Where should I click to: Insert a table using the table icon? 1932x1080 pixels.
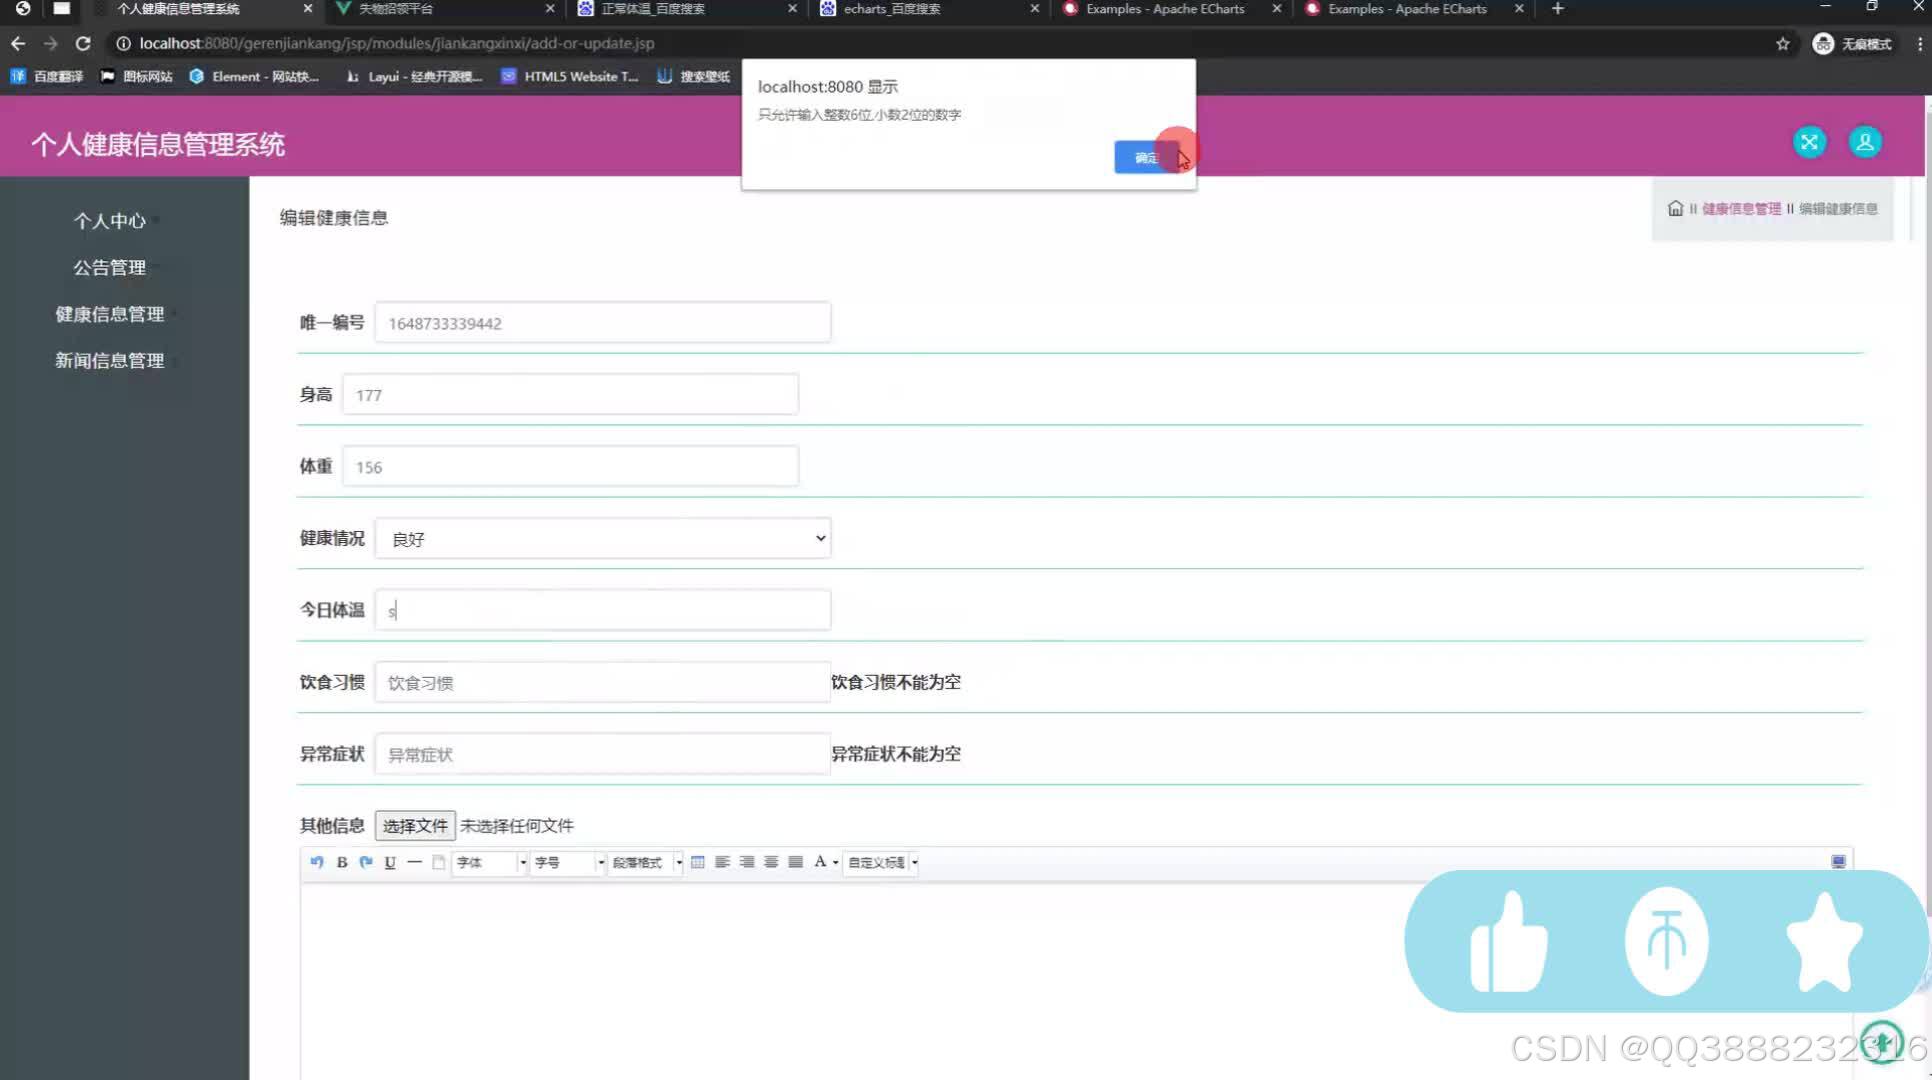pyautogui.click(x=698, y=862)
